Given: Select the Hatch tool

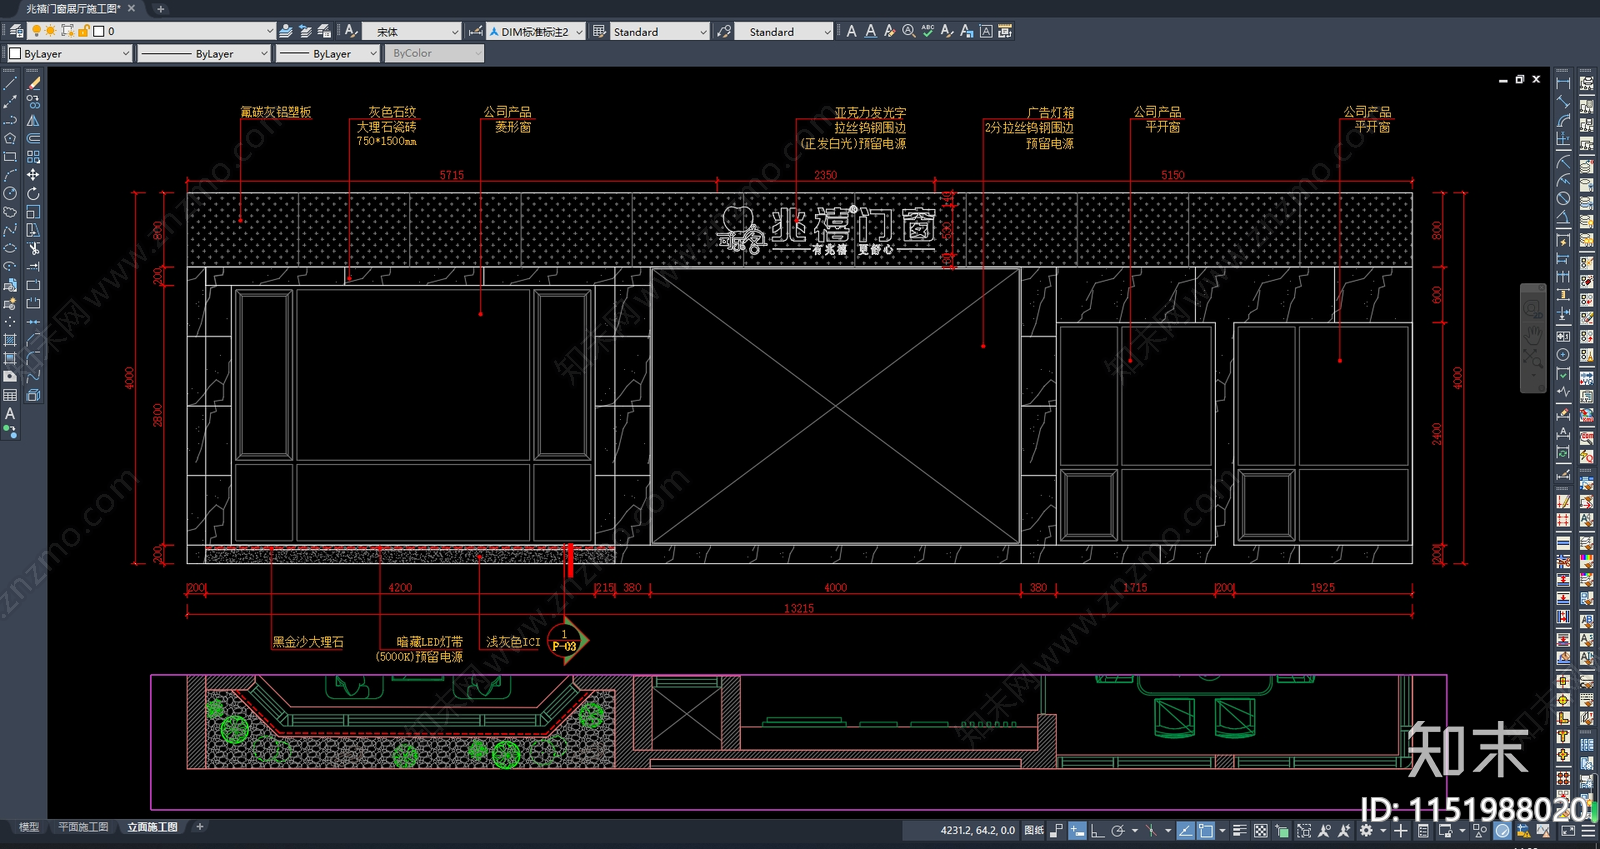Looking at the screenshot, I should (10, 340).
